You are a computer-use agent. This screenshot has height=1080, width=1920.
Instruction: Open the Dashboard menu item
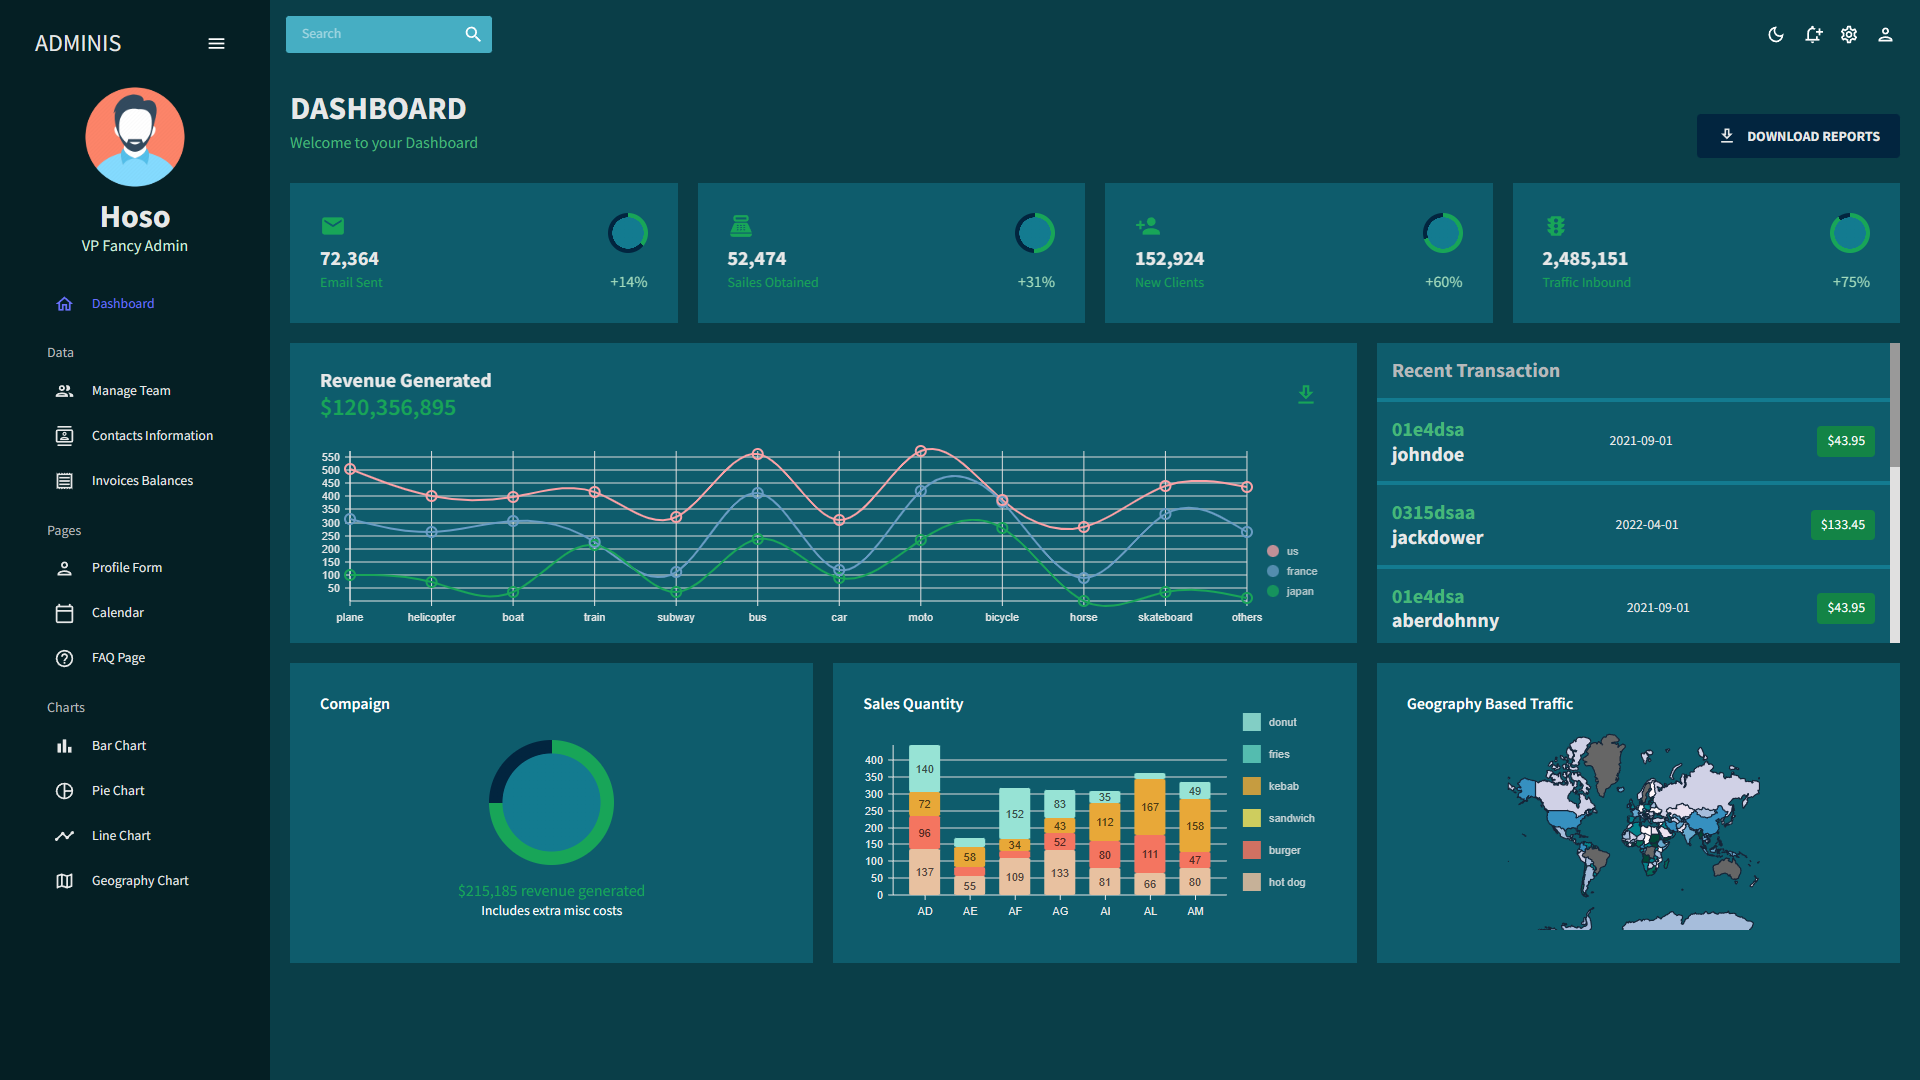point(123,303)
